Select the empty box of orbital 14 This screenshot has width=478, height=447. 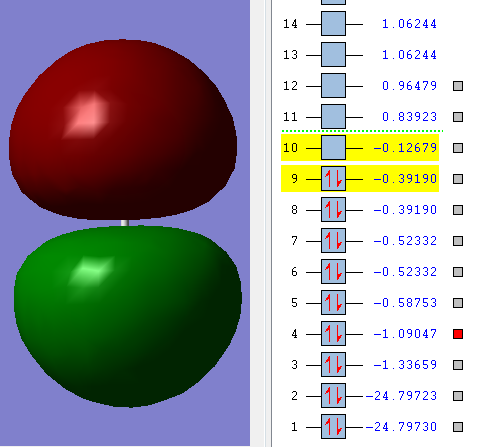point(333,24)
